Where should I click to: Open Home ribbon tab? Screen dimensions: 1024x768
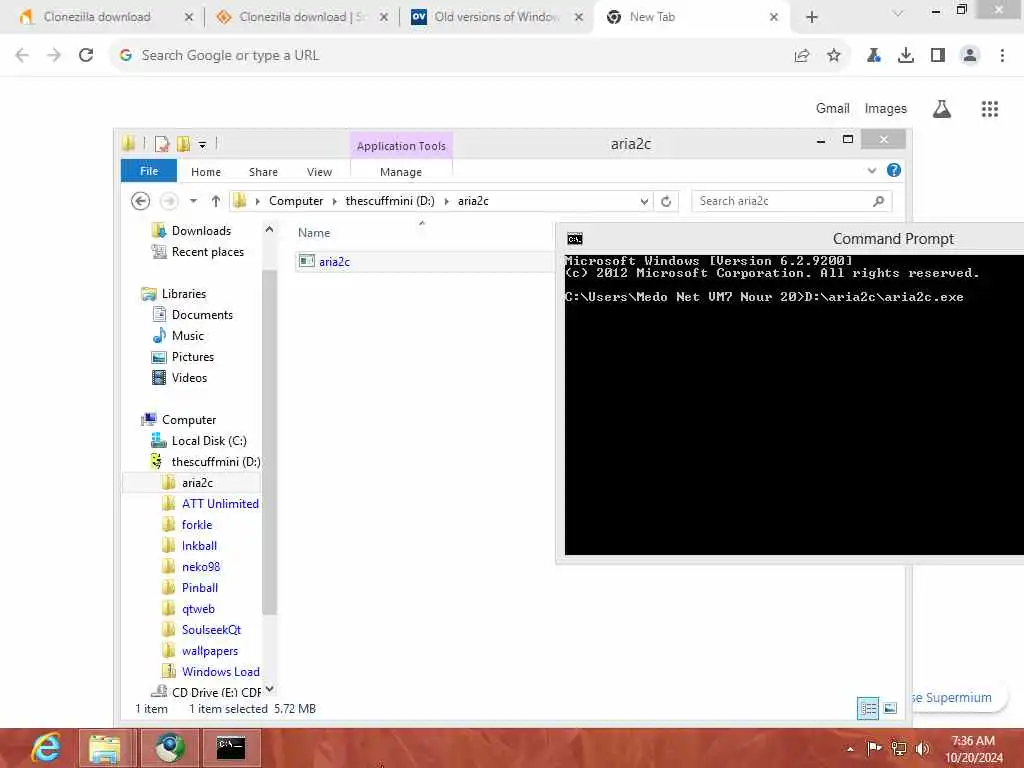click(206, 172)
